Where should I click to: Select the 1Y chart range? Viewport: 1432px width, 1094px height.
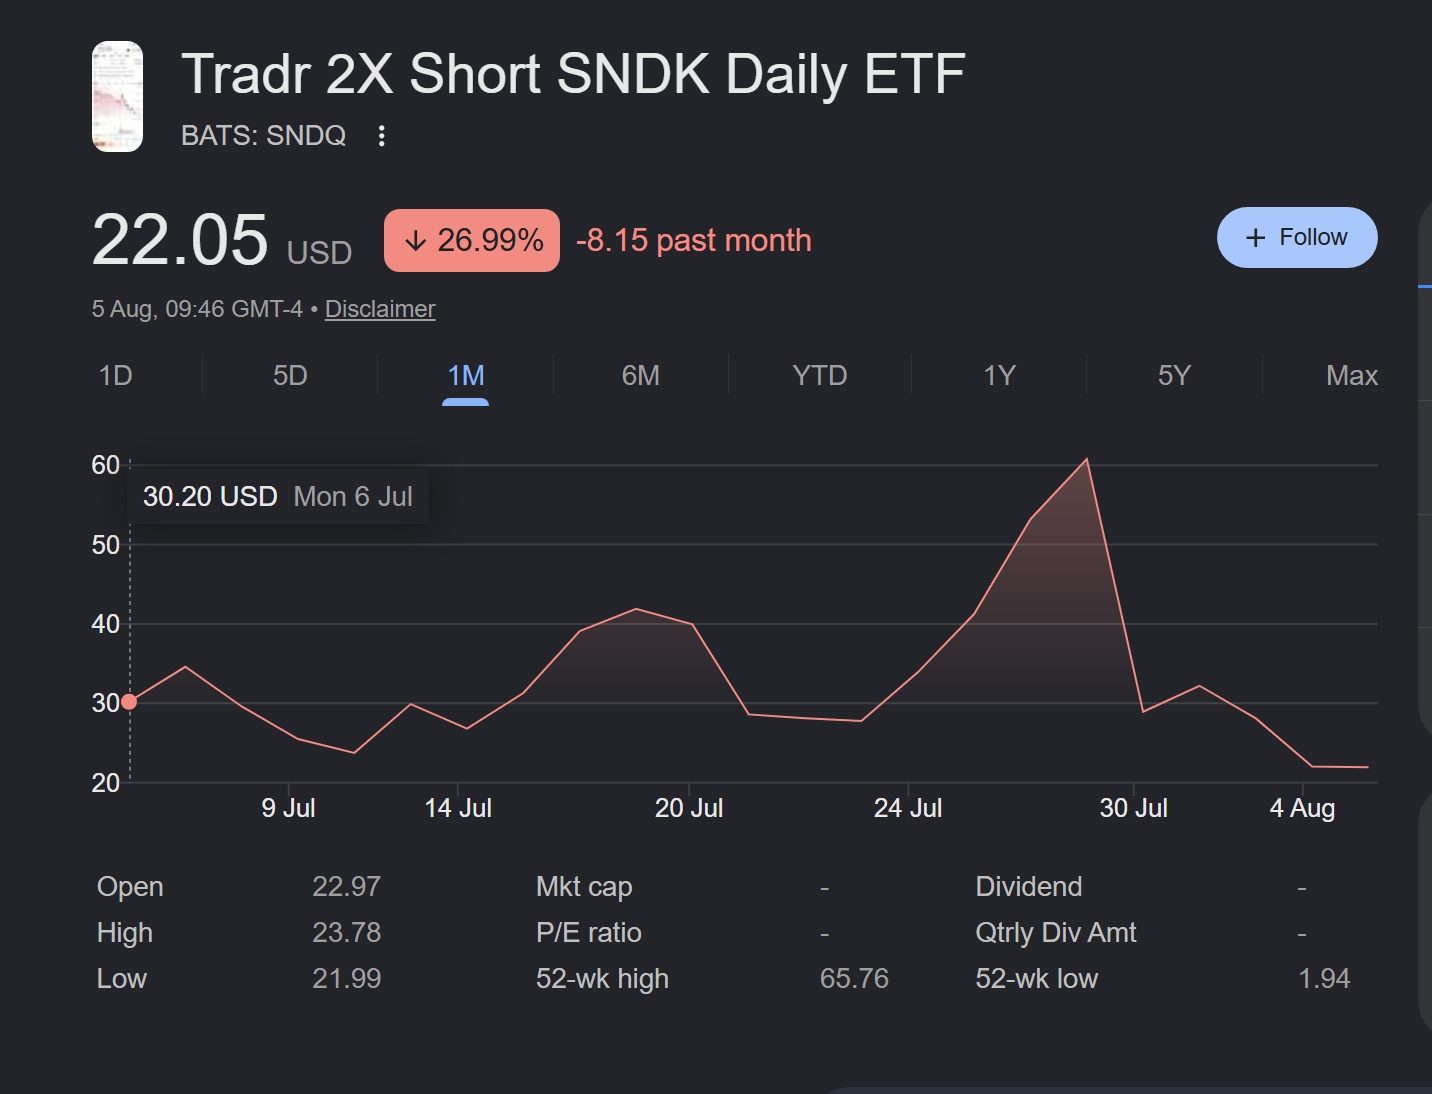click(x=999, y=376)
